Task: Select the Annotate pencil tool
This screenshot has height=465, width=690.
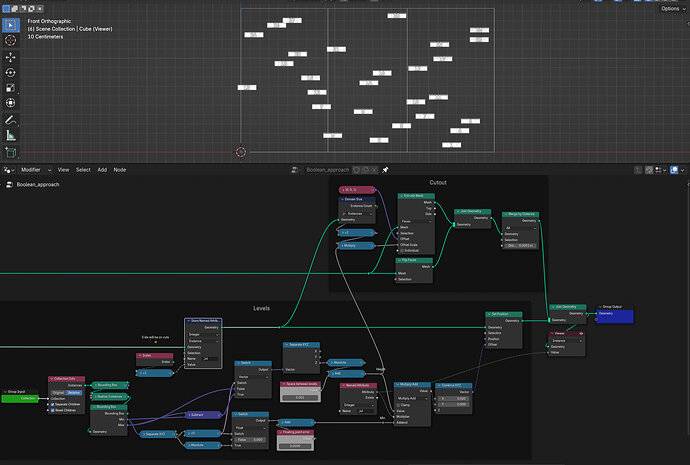Action: tap(11, 120)
